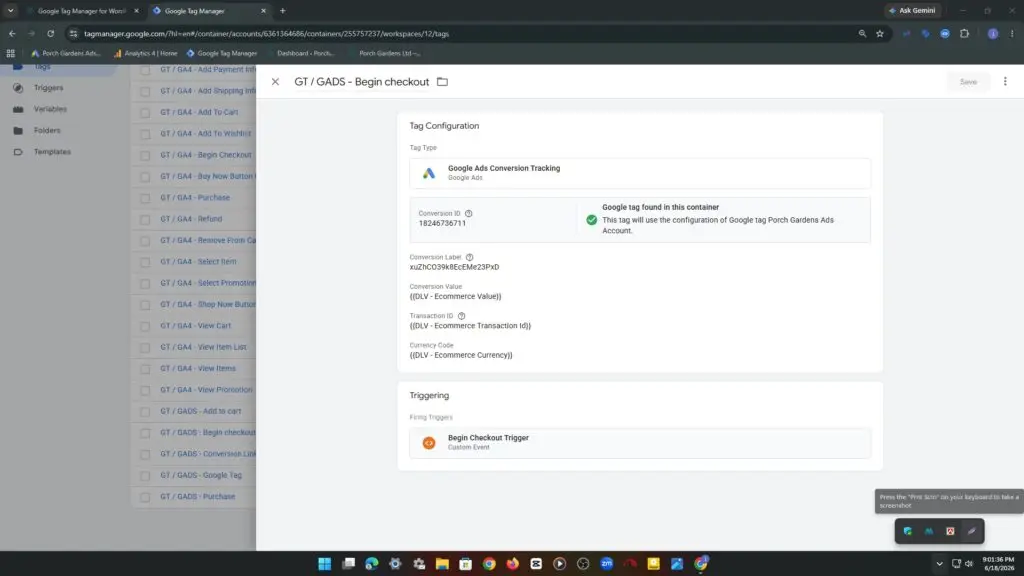1024x576 pixels.
Task: Open help icon beside Conversion Label
Action: 469,257
